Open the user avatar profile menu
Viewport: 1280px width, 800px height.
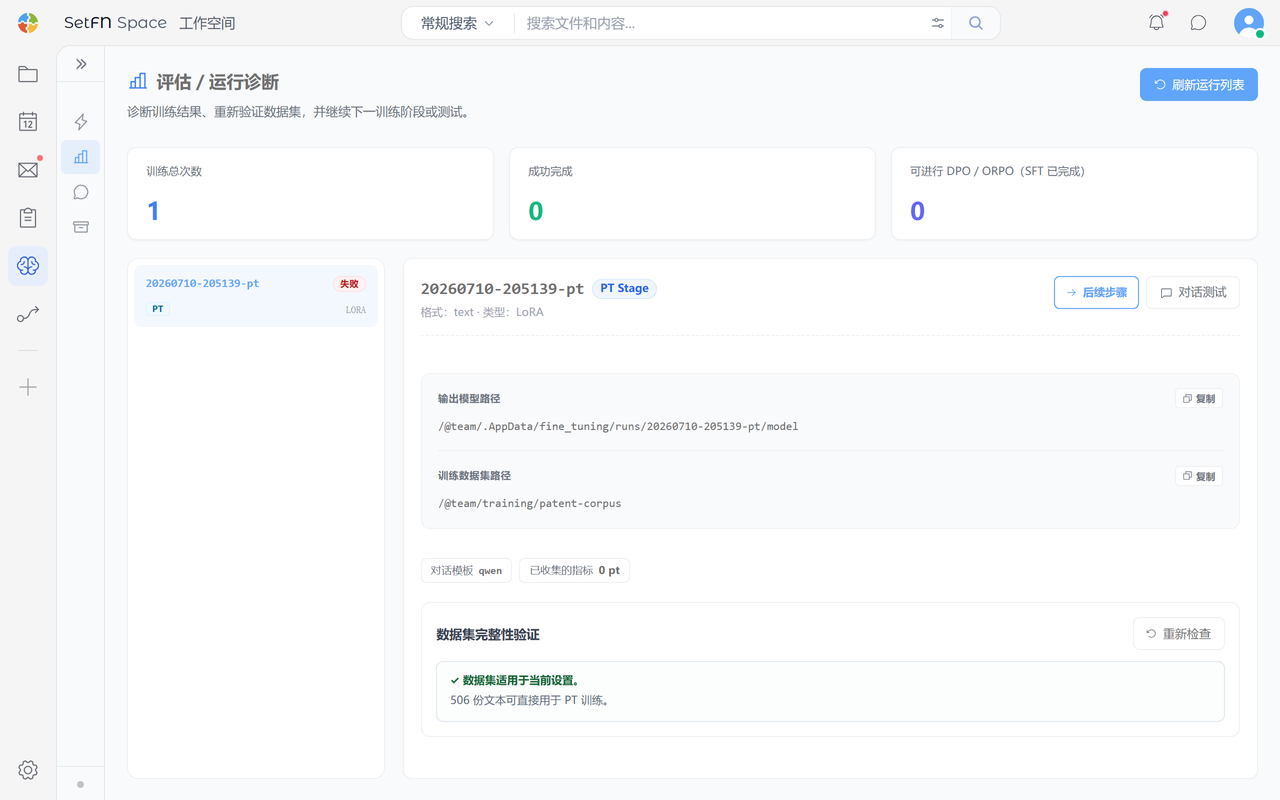click(x=1249, y=23)
